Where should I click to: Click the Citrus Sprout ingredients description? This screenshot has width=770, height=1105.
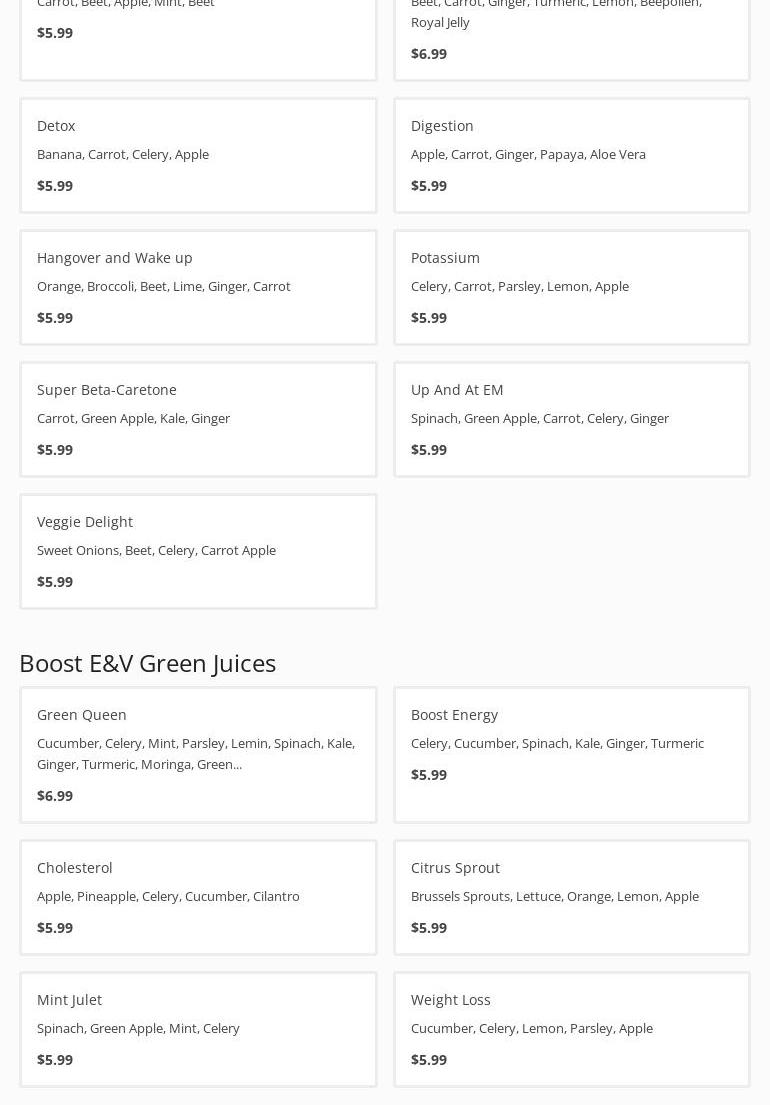tap(554, 896)
